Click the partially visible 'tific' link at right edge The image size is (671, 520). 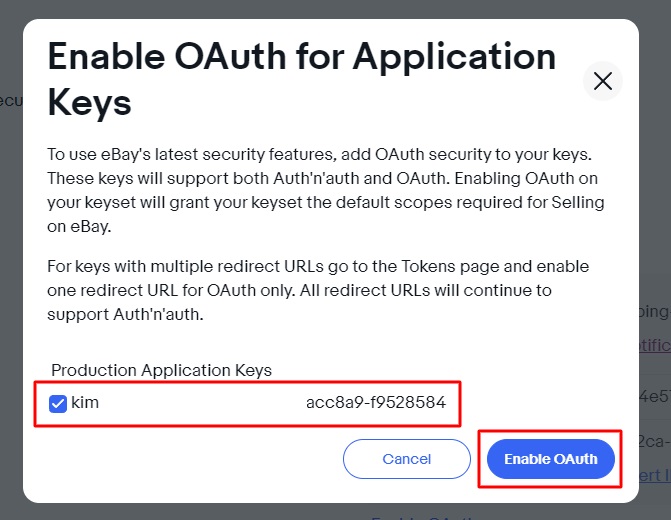tap(655, 345)
